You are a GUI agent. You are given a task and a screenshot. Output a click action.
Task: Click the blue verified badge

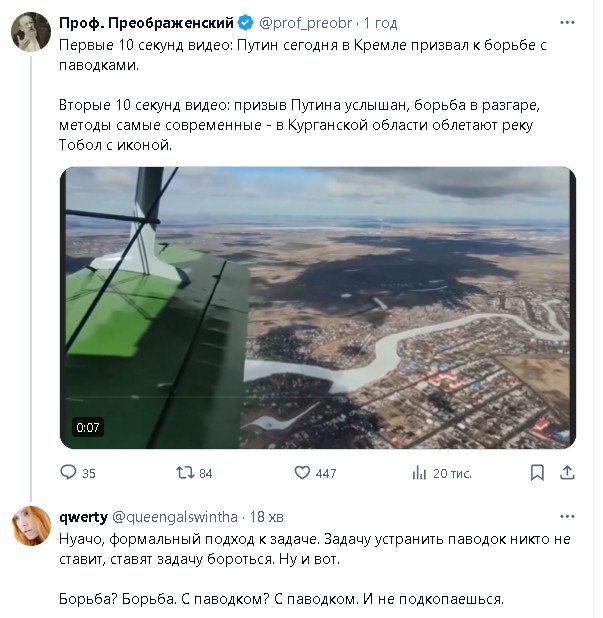(x=244, y=22)
